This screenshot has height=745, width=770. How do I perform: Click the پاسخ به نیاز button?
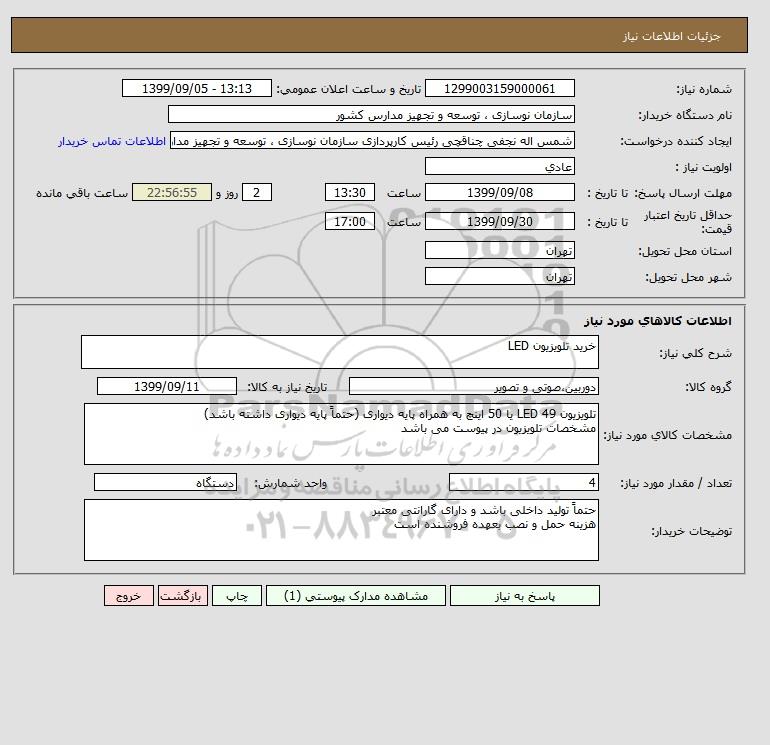[x=524, y=596]
